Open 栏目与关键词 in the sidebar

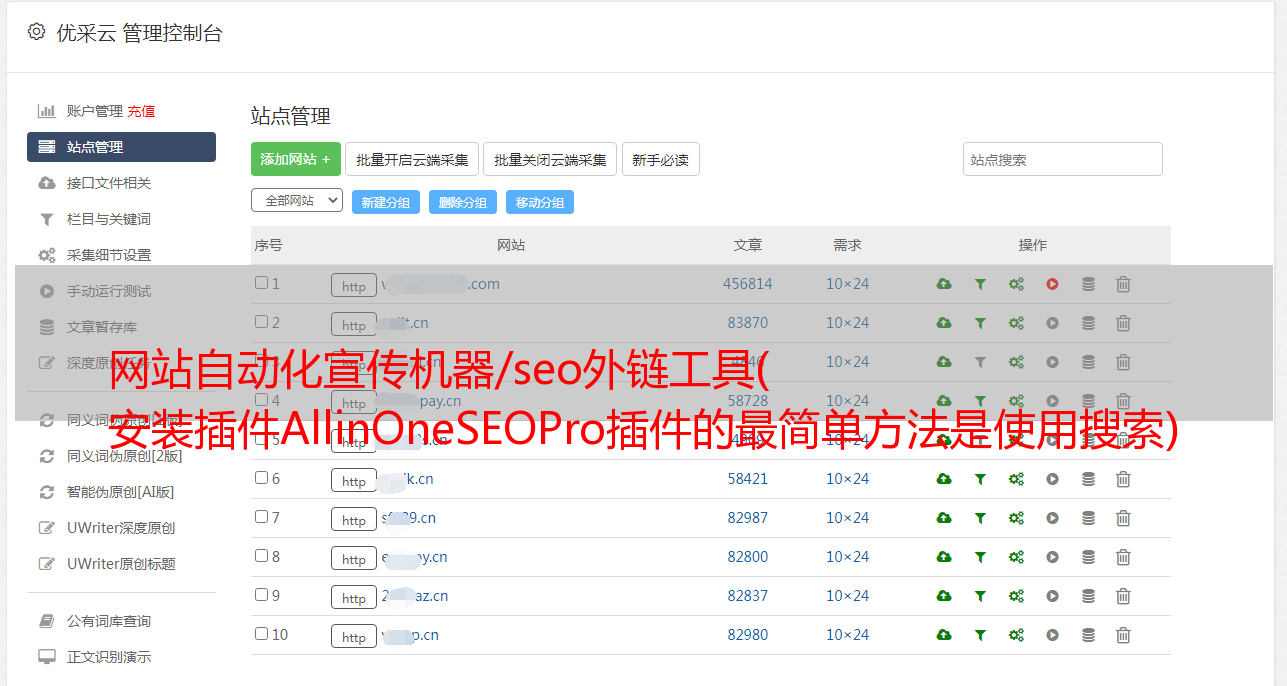tap(109, 219)
